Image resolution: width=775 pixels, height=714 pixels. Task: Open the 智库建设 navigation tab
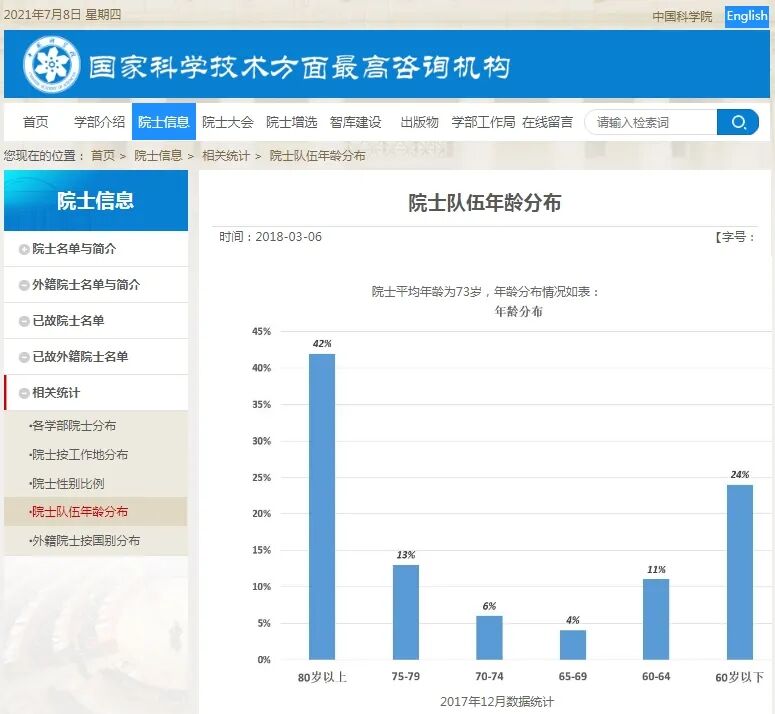point(355,122)
